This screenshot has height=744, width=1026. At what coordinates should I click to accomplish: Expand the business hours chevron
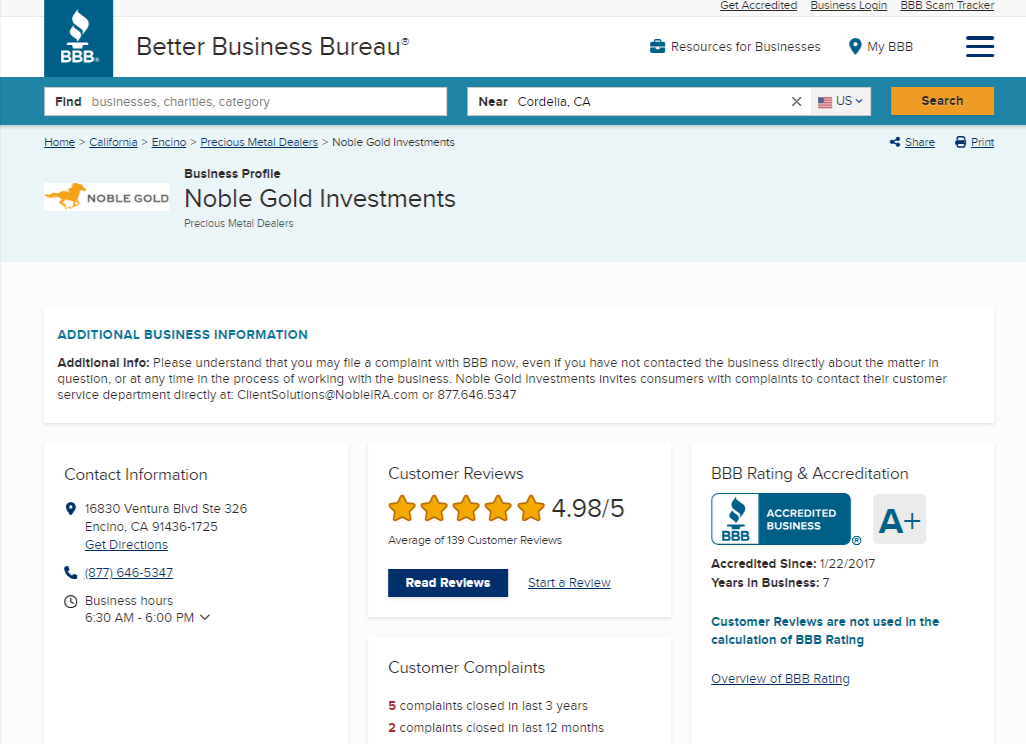(x=205, y=617)
